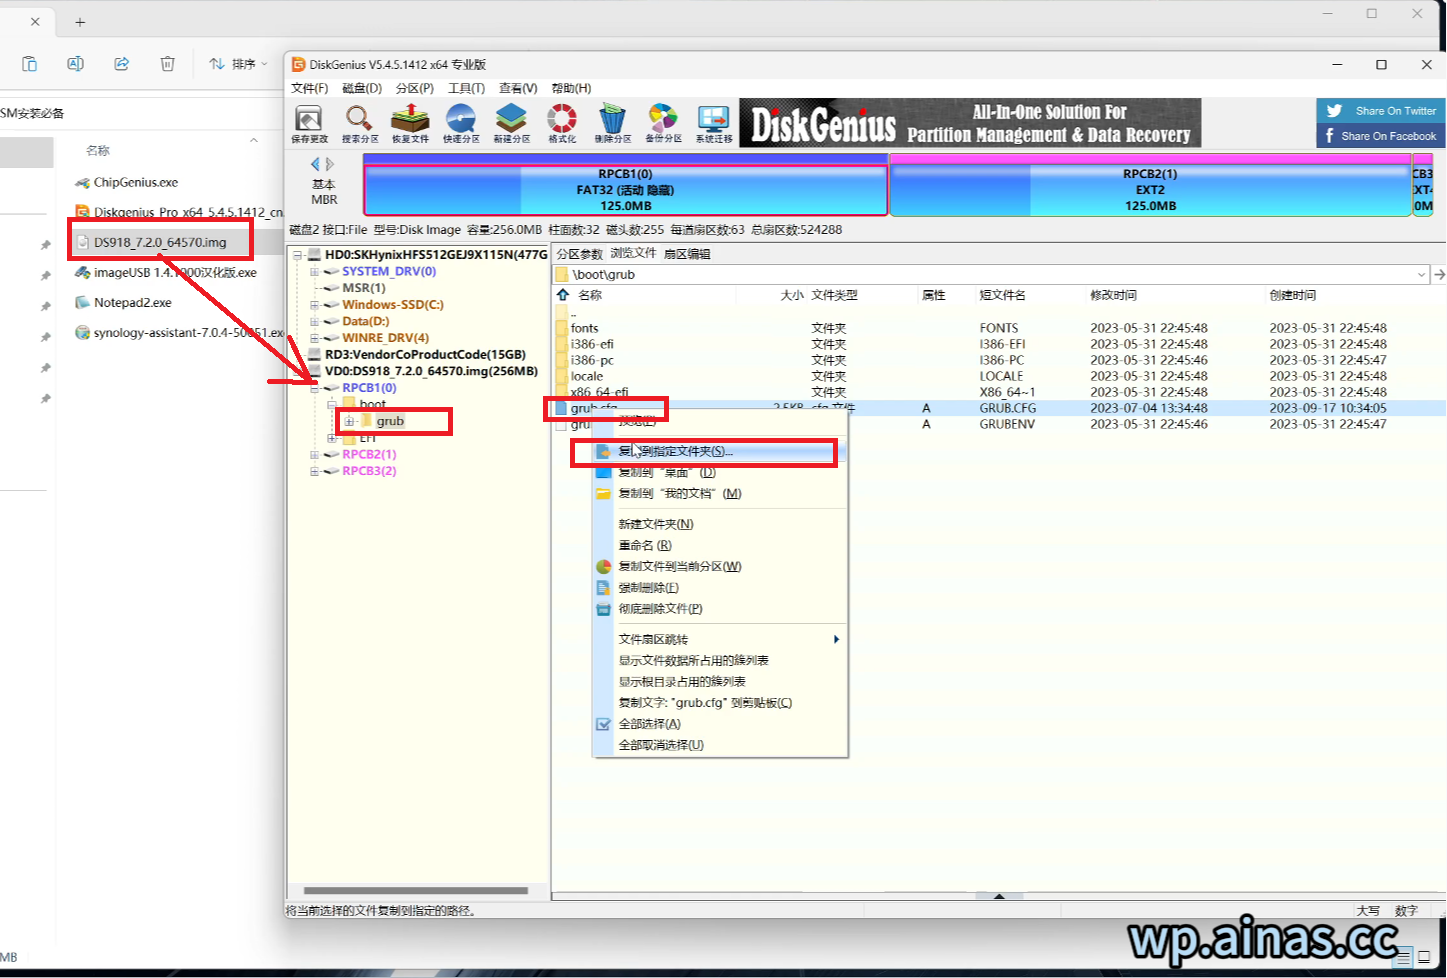
Task: Open the 排序 sort dropdown in Explorer
Action: [x=238, y=64]
